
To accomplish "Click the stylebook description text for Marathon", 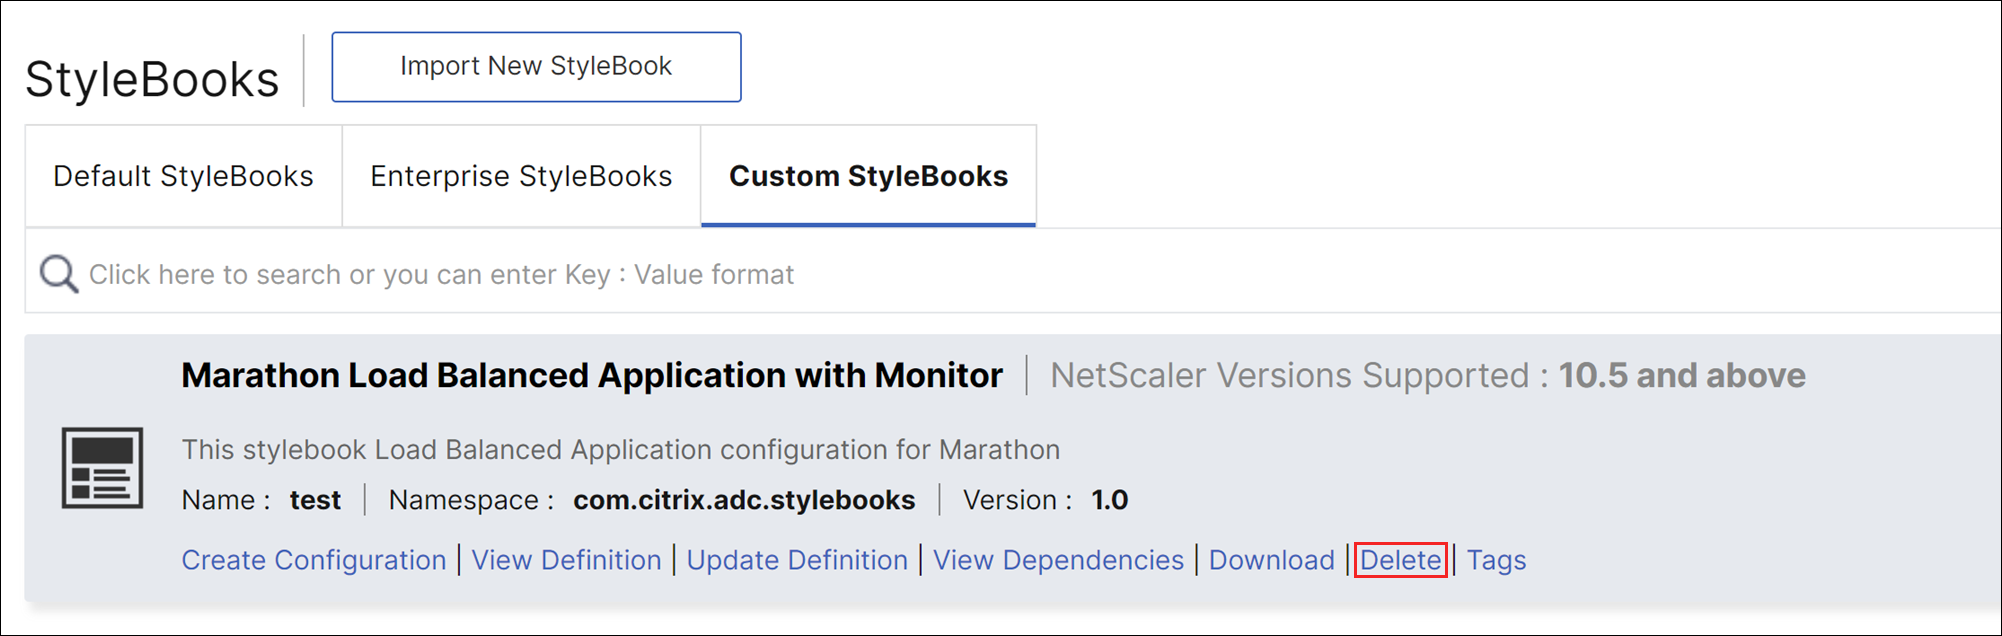I will tap(621, 450).
